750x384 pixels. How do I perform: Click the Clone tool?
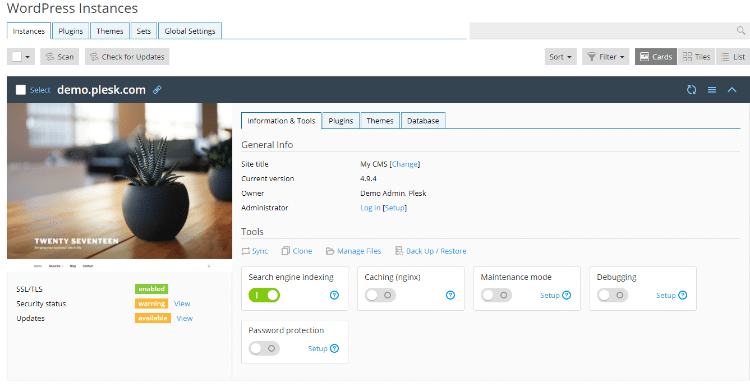297,251
